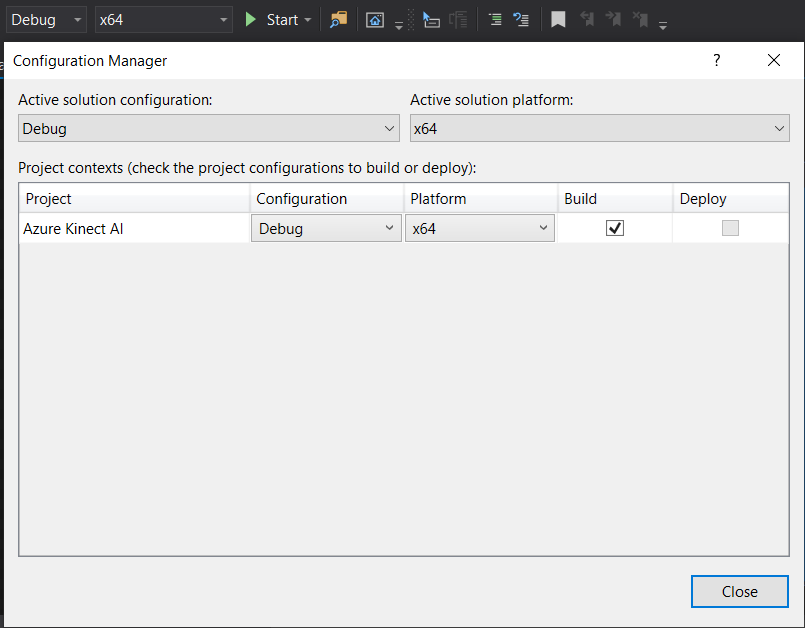The height and width of the screenshot is (628, 805).
Task: Expand the project Configuration Debug dropdown
Action: click(327, 228)
